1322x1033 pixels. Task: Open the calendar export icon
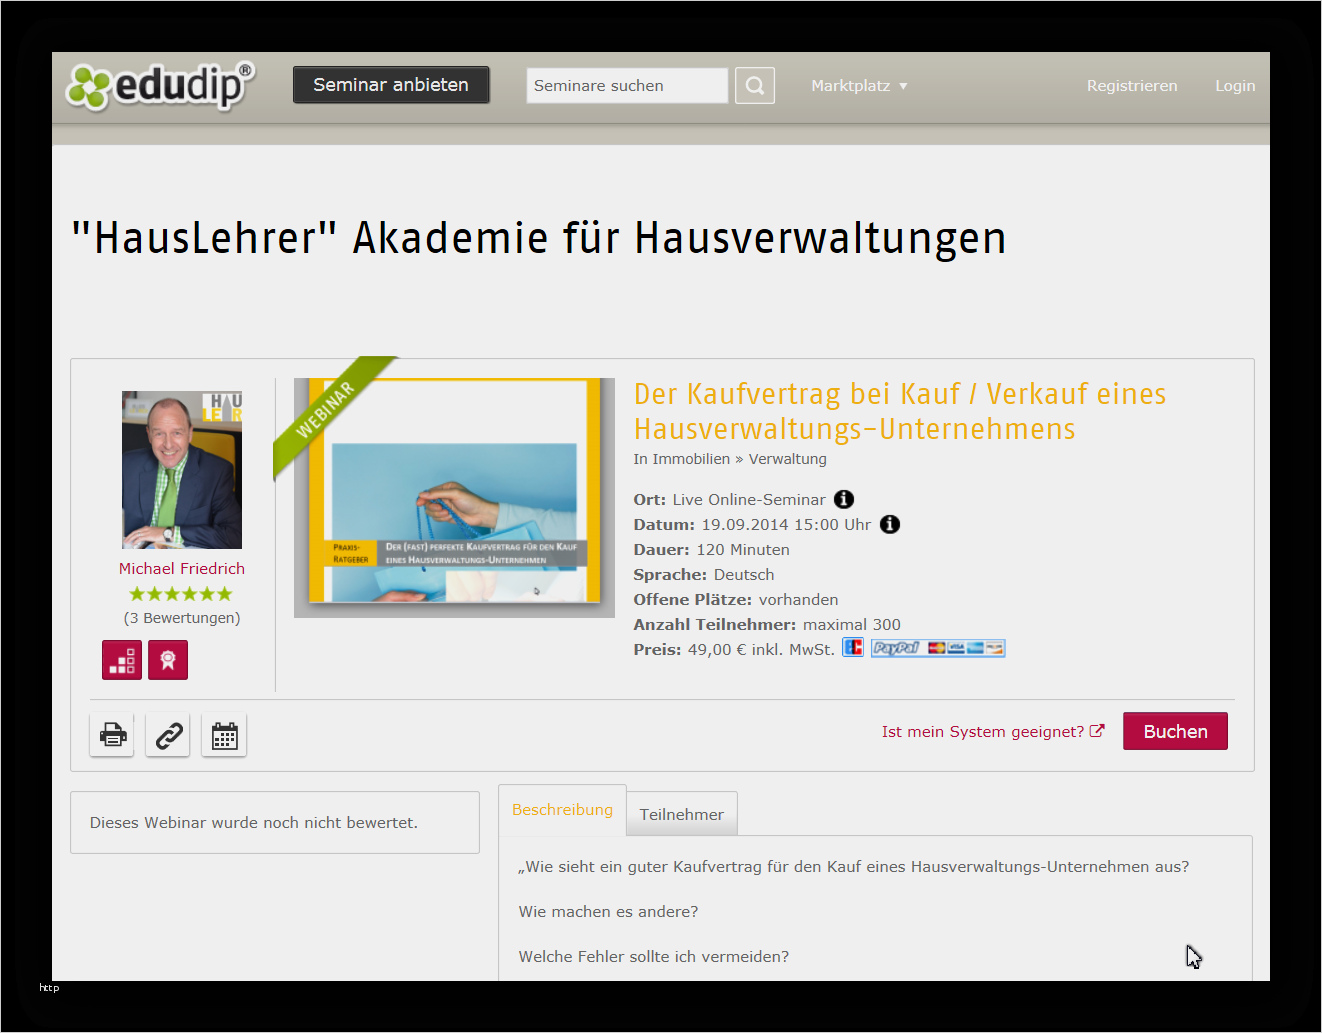(x=223, y=735)
